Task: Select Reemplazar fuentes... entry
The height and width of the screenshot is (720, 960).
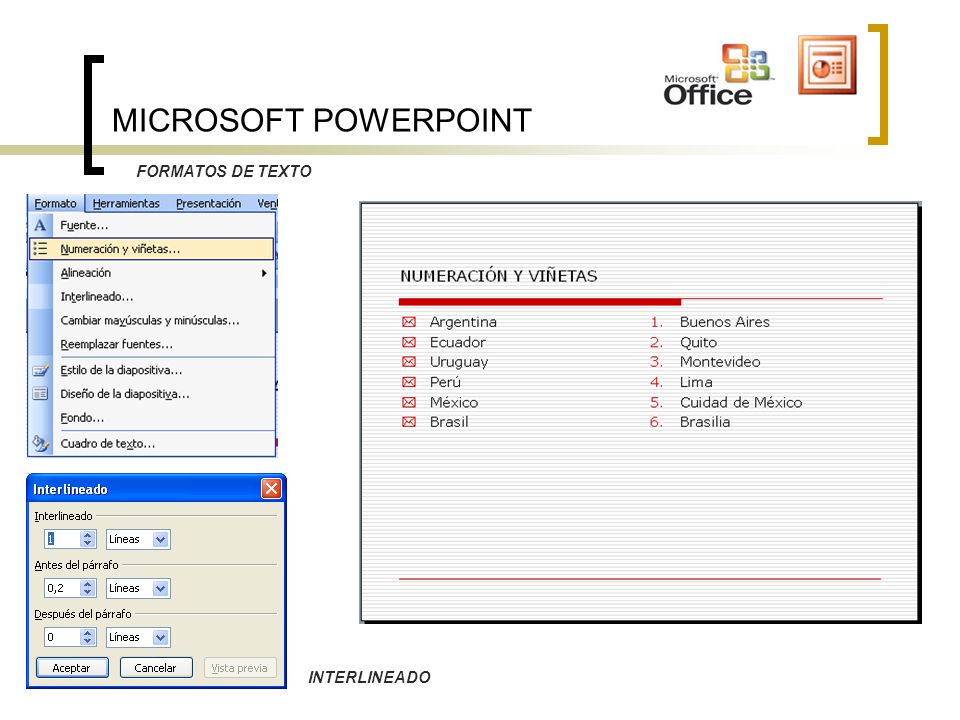Action: click(x=151, y=344)
